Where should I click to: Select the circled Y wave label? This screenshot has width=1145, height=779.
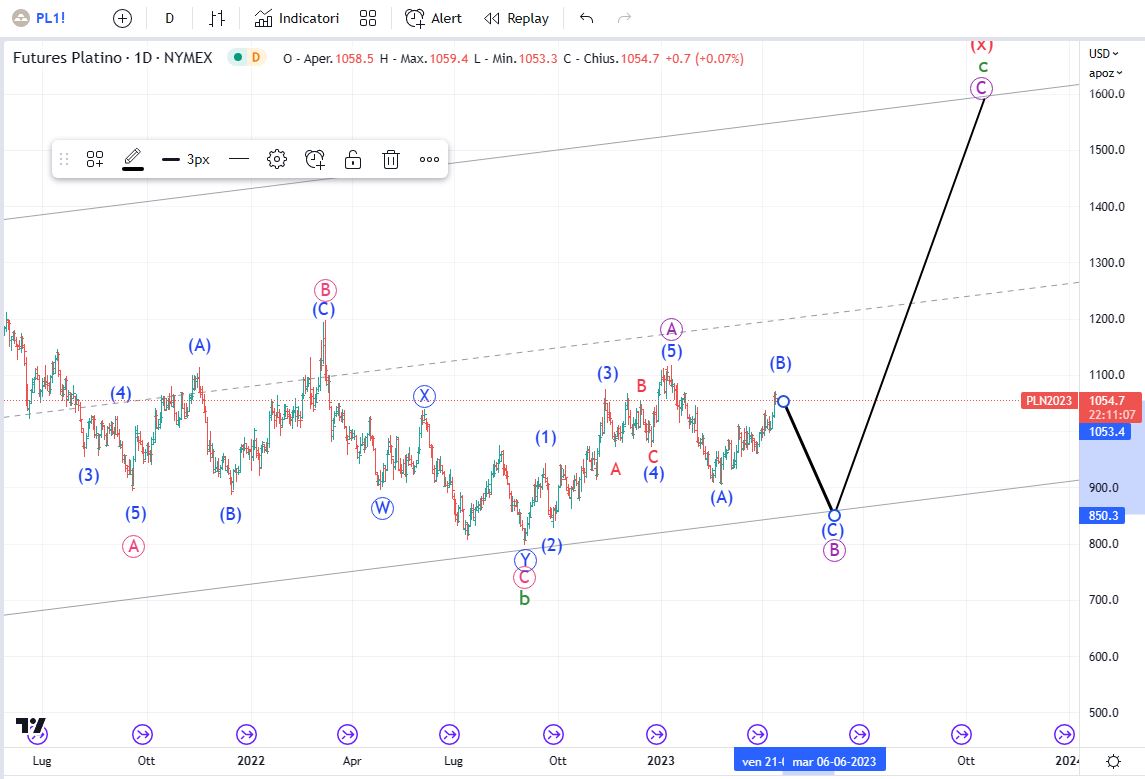(x=525, y=560)
